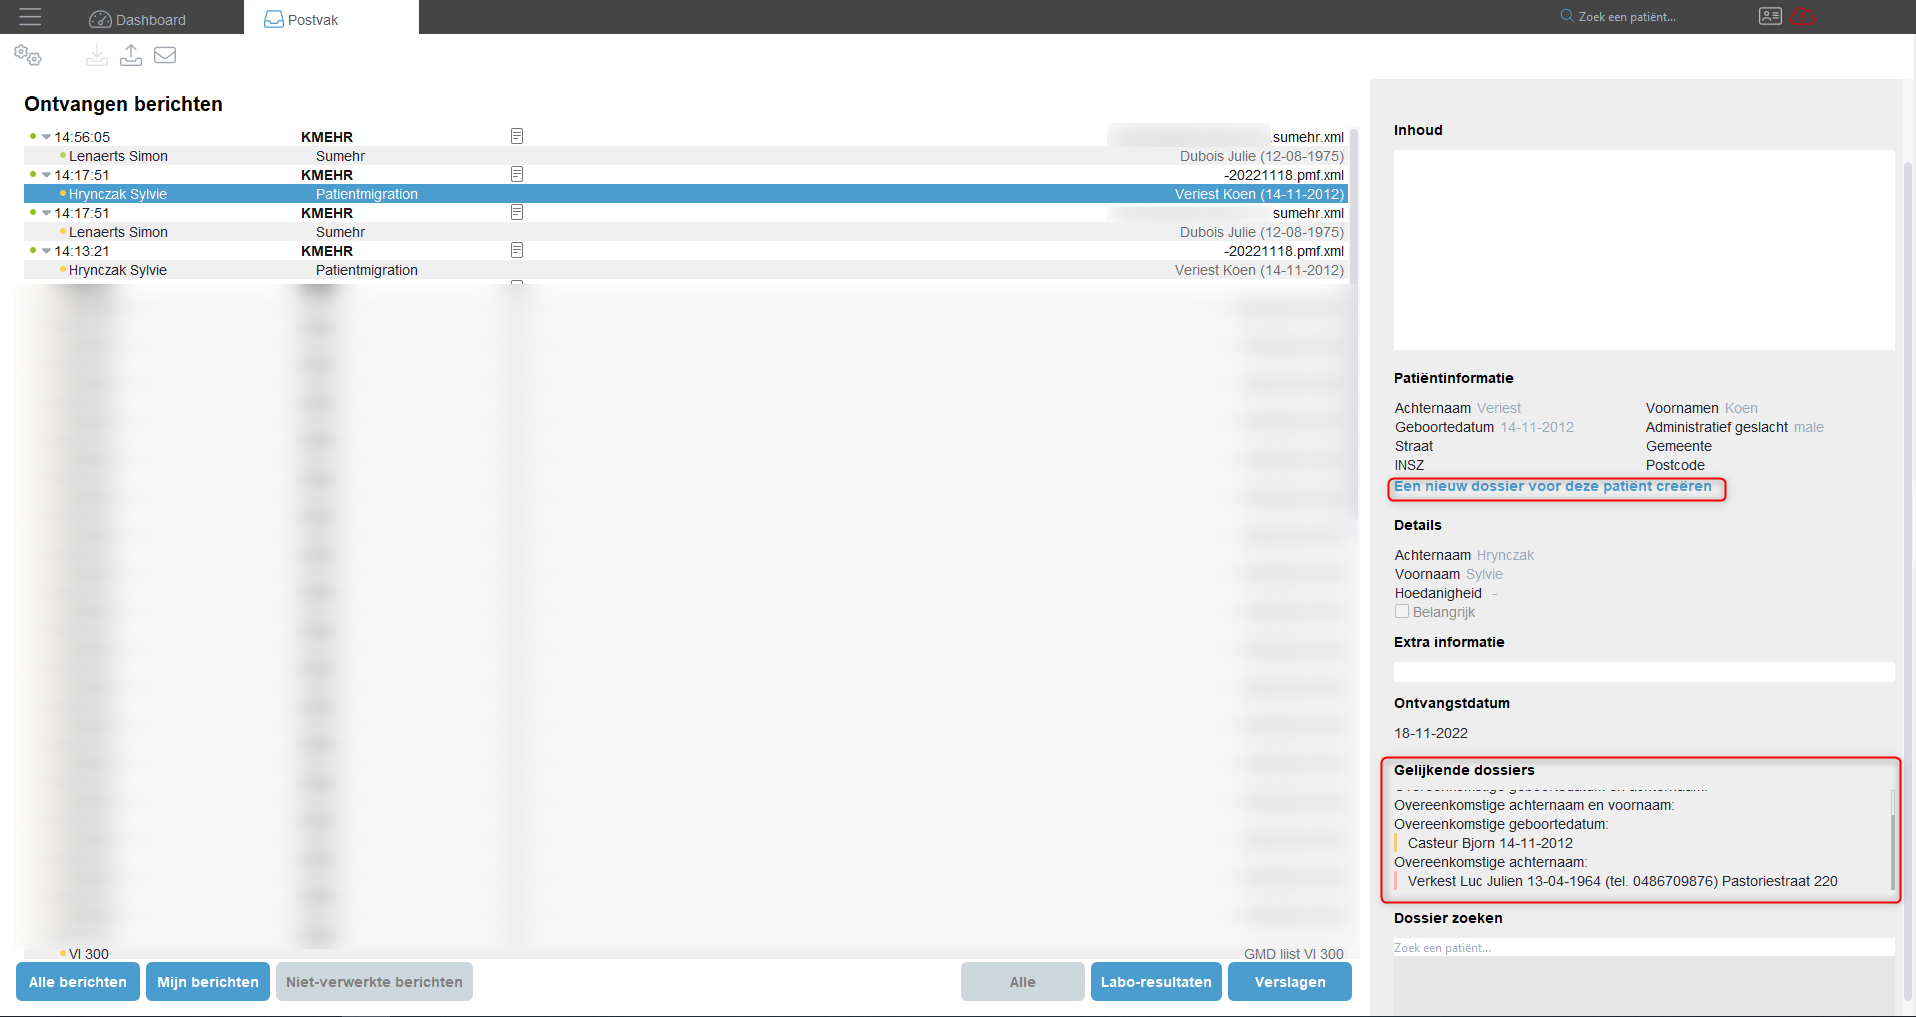Click the Extra informatie text field
Screen dimensions: 1916x1017
pos(1644,672)
